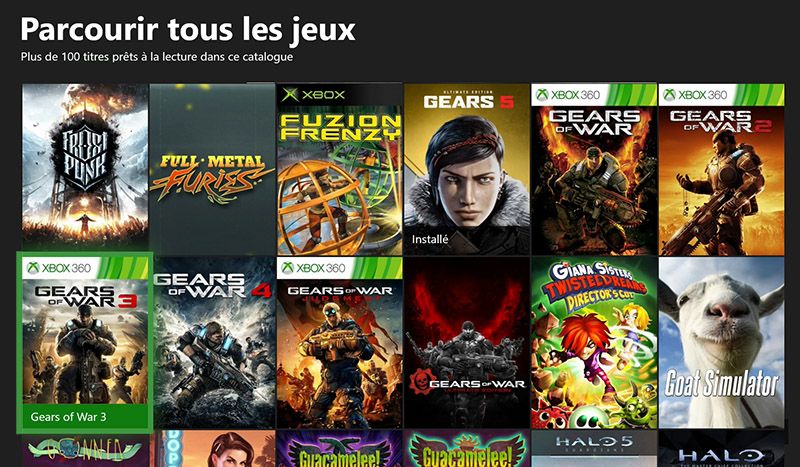Open the green Guacamelee! tile

(467, 449)
